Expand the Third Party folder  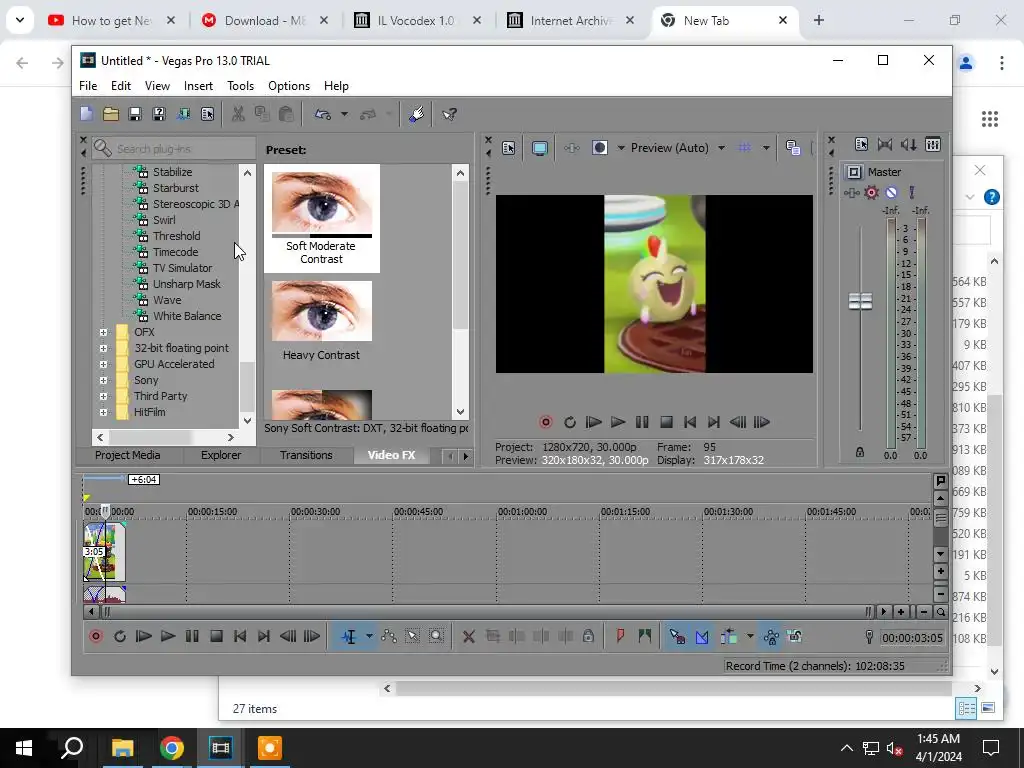click(103, 396)
